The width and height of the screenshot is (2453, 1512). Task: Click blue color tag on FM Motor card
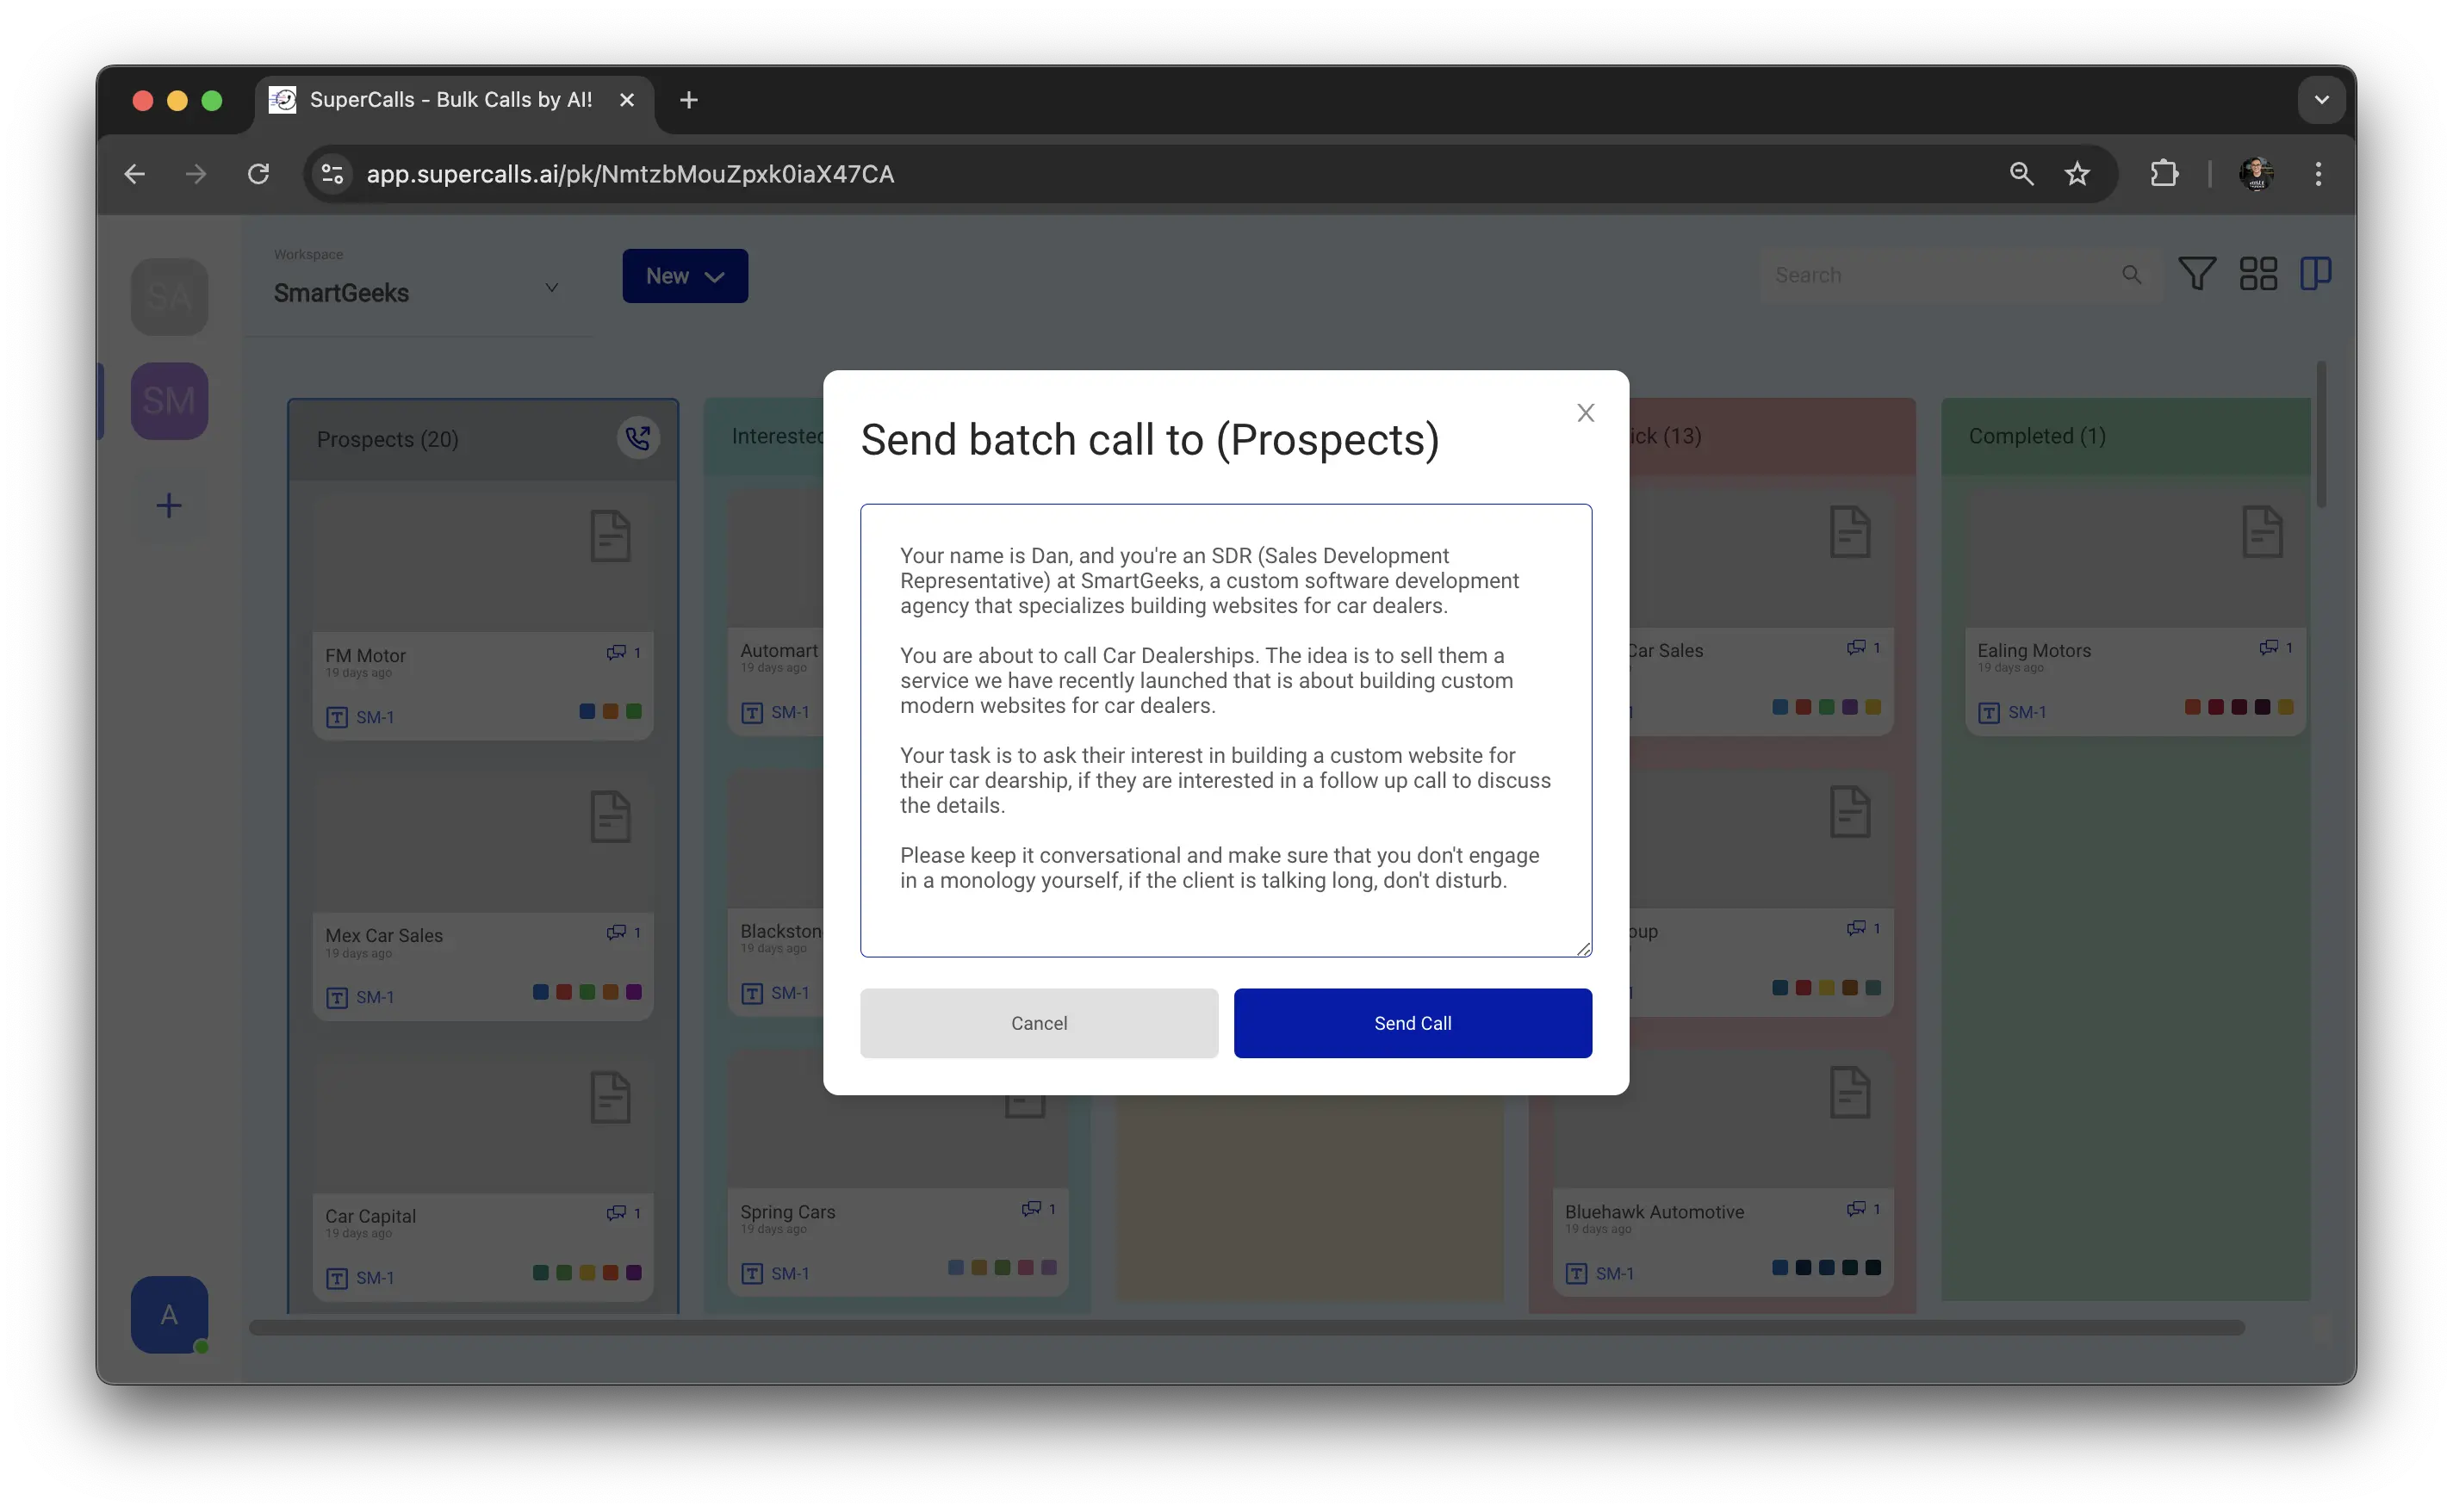(x=587, y=712)
